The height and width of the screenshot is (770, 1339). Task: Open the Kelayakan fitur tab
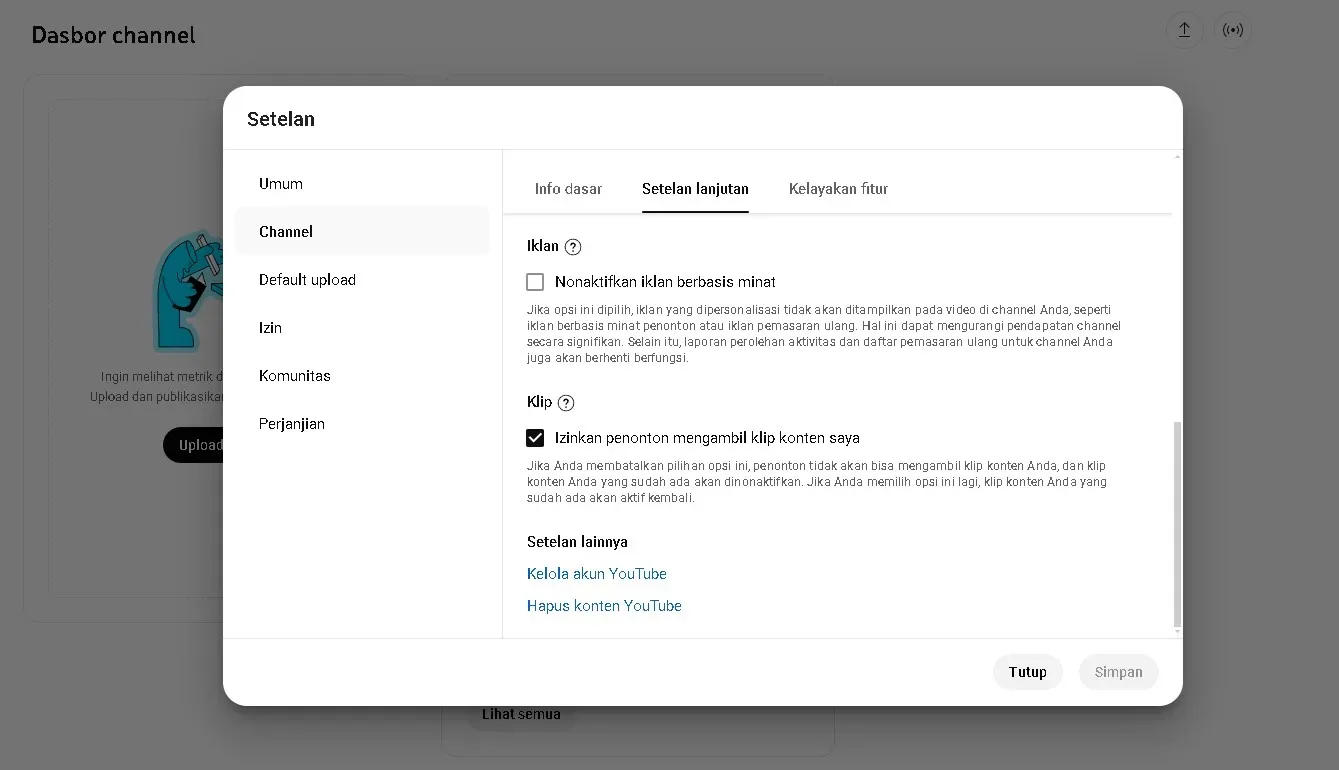click(838, 189)
